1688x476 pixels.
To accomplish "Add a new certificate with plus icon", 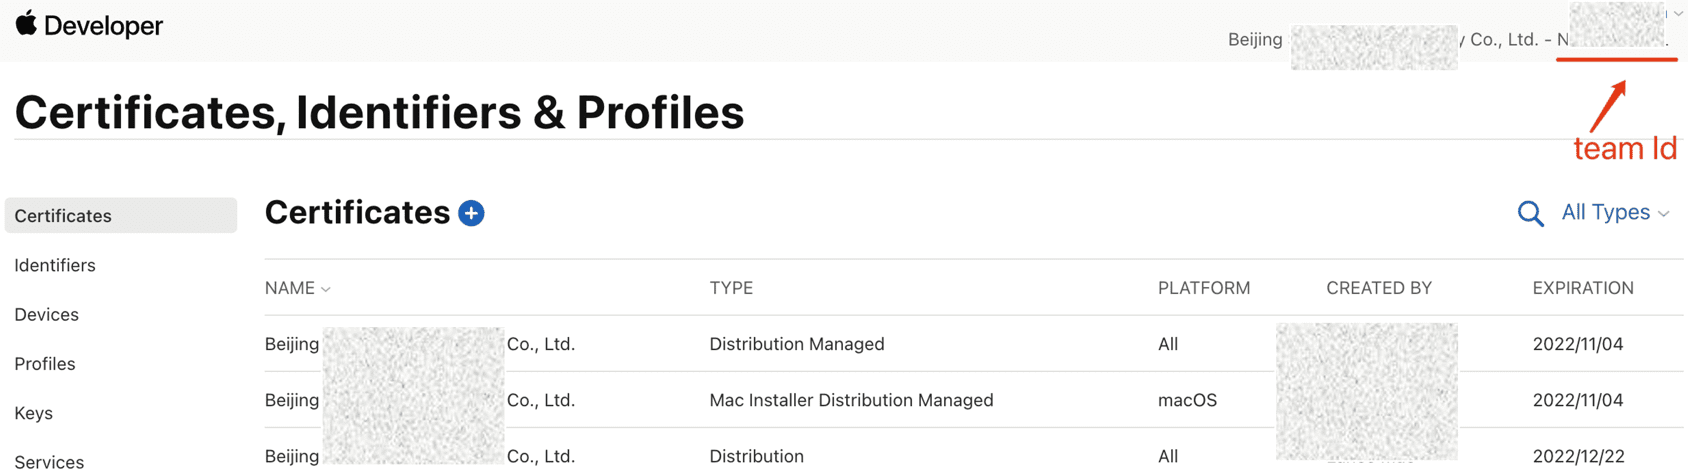I will click(471, 213).
